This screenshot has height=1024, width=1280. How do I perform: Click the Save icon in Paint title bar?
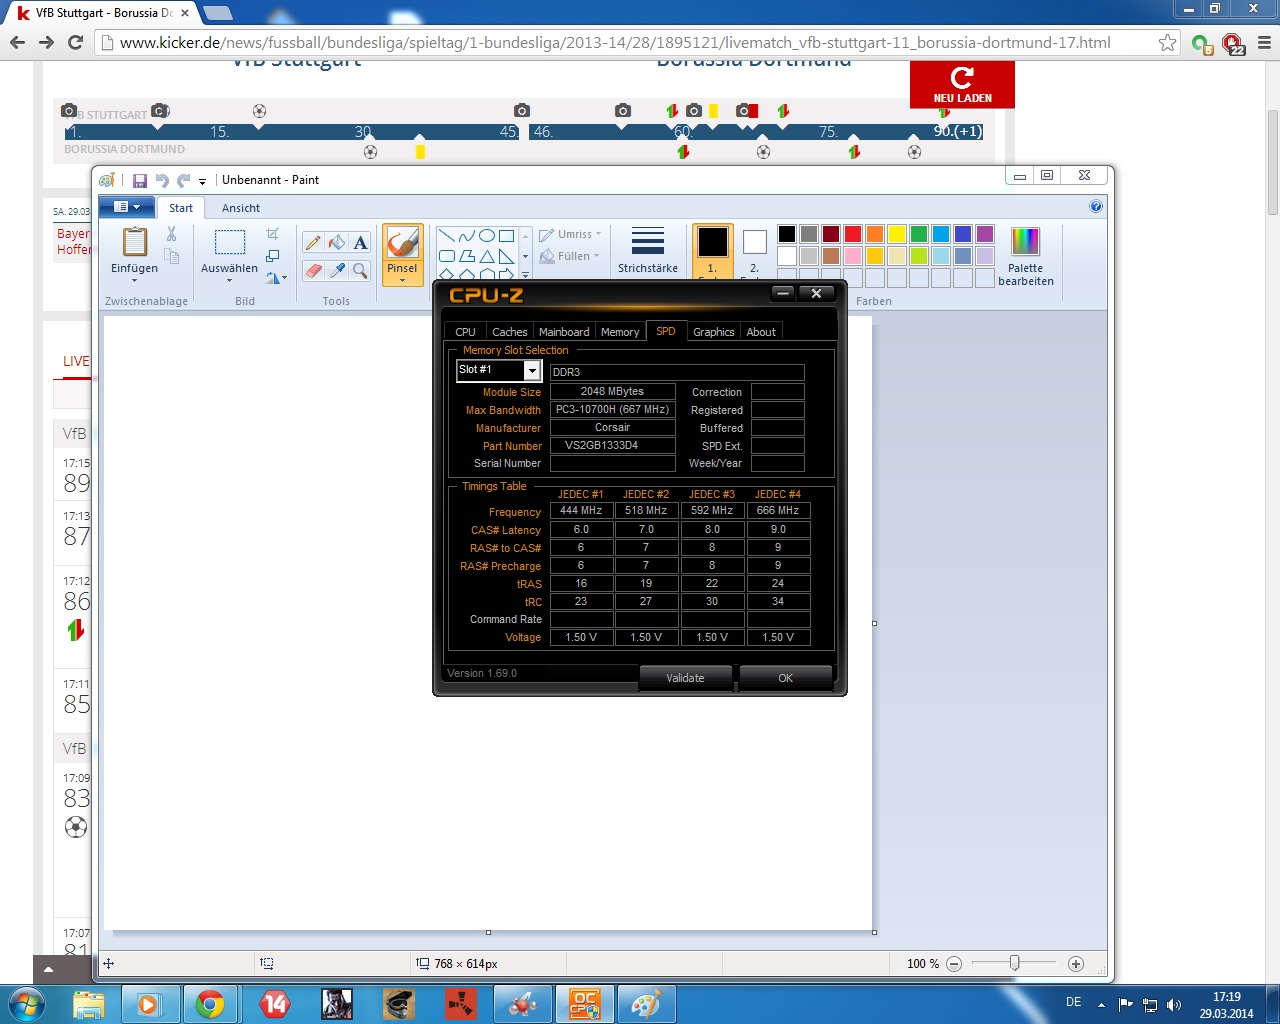coord(140,181)
